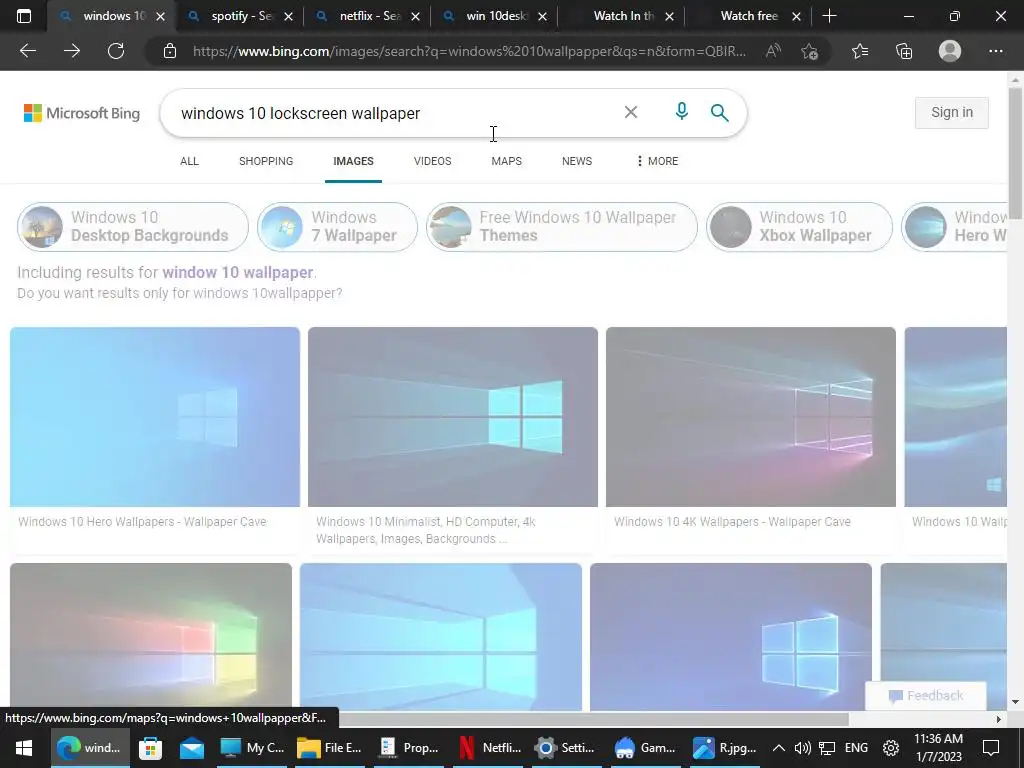Show hidden tray icons

pos(778,748)
